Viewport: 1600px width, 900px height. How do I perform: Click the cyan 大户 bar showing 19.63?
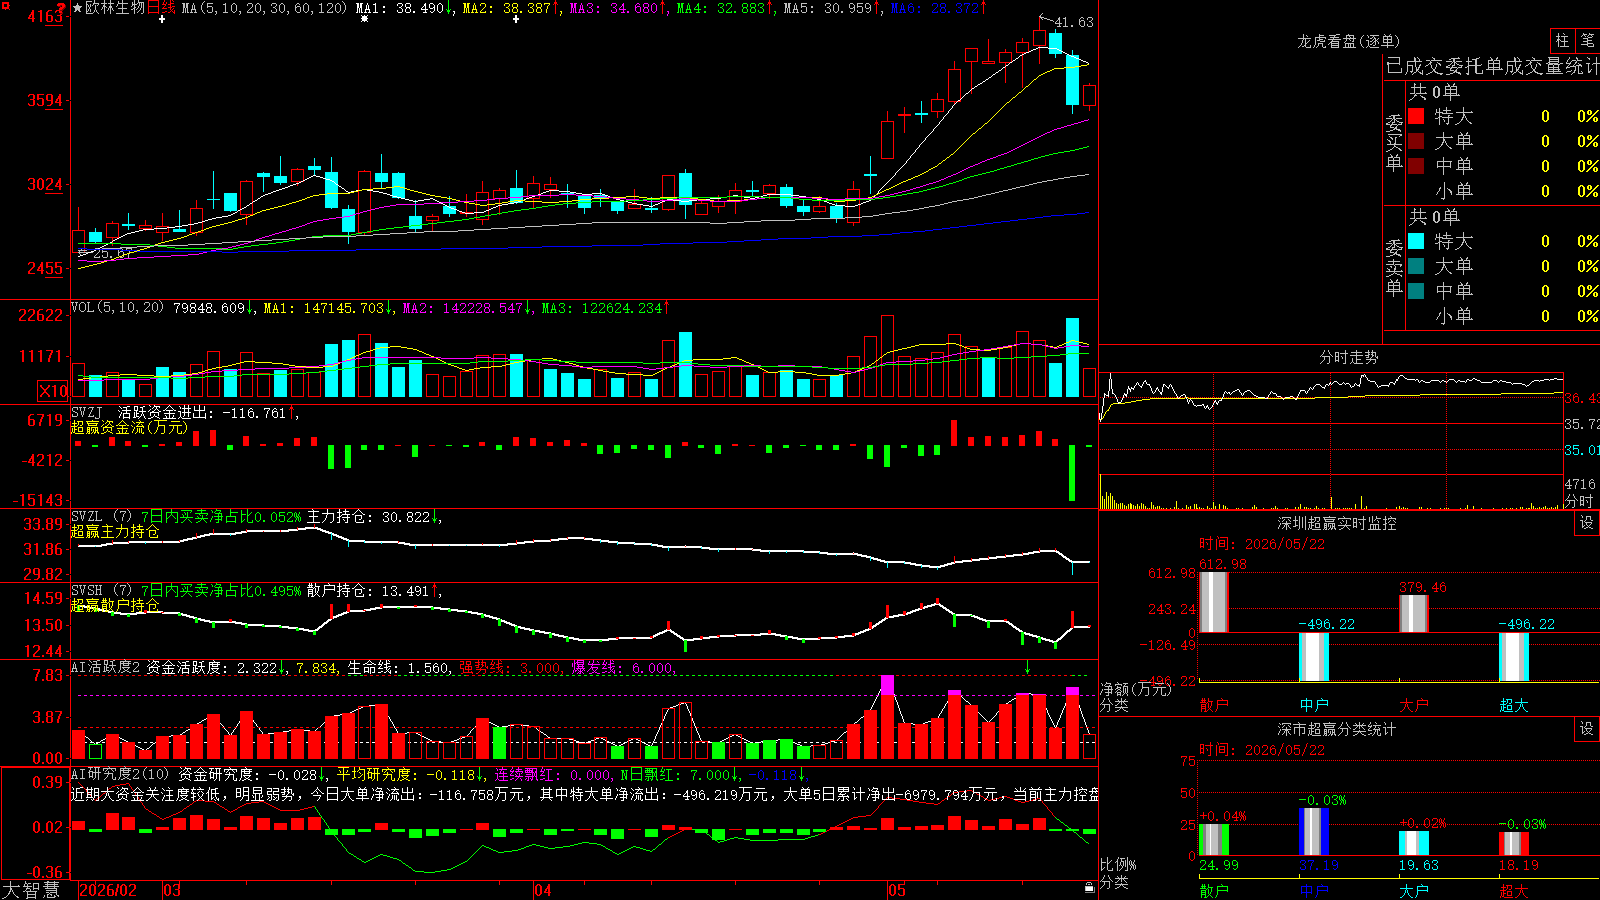click(1414, 843)
